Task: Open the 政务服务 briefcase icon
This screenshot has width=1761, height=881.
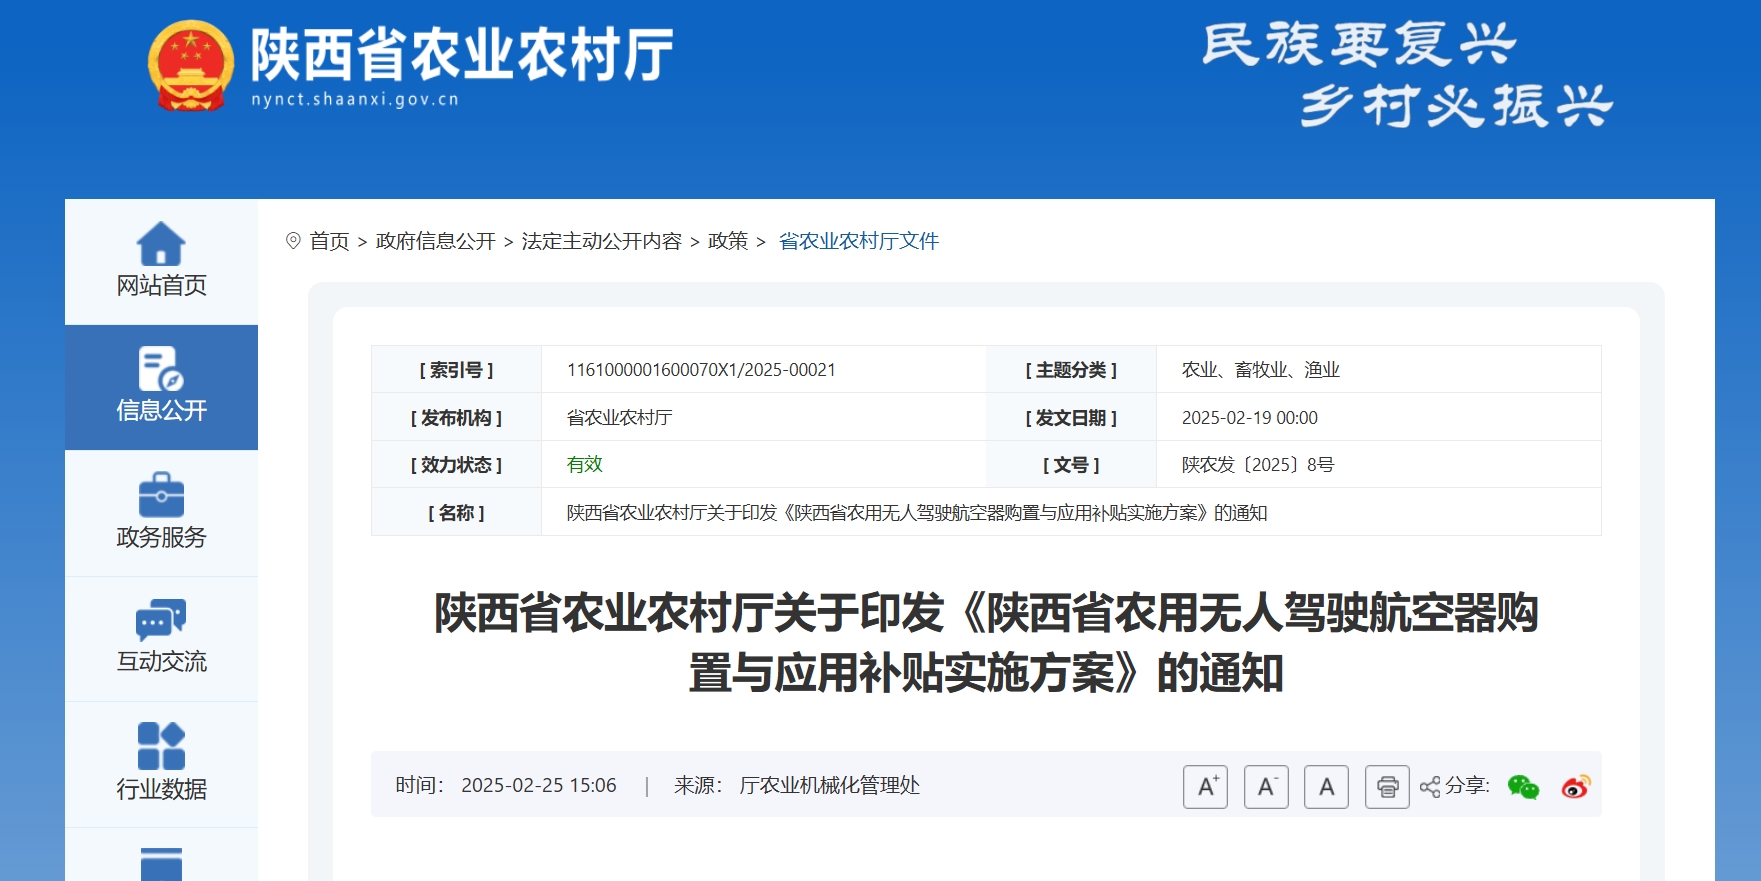Action: point(161,495)
